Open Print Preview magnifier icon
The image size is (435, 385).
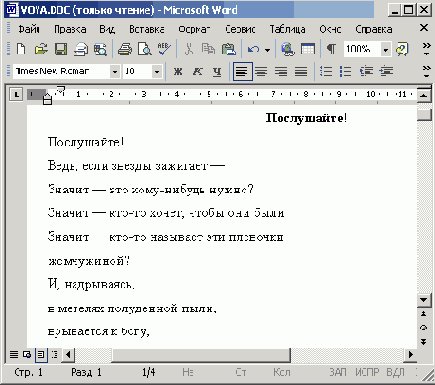point(145,49)
